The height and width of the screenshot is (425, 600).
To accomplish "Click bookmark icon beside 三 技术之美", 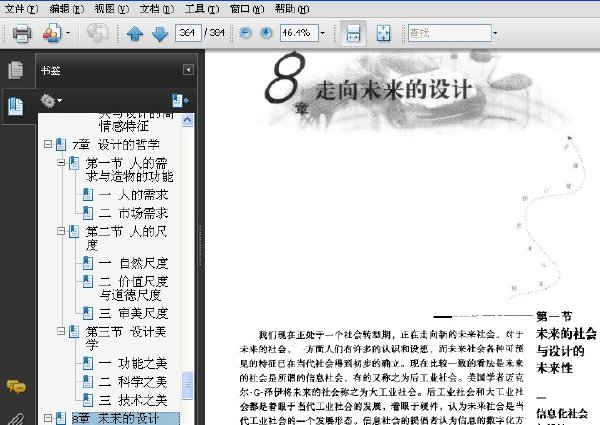I will [88, 400].
